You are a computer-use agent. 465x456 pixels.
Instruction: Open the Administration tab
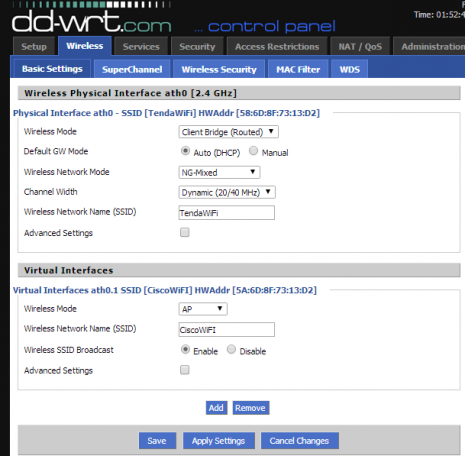[x=430, y=46]
